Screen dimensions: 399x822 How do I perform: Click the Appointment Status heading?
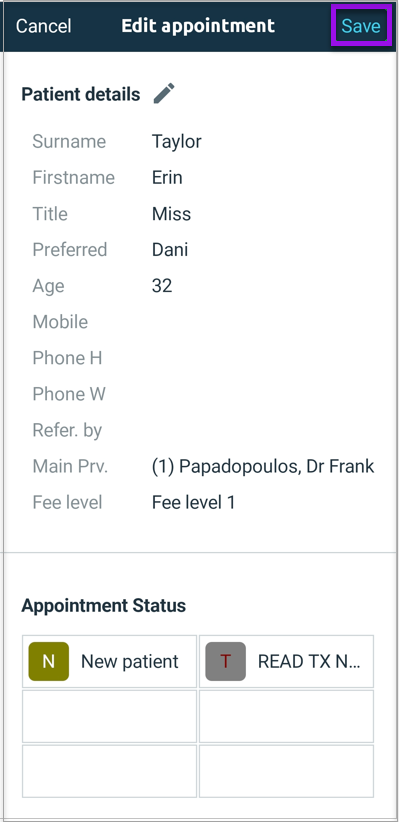pos(104,605)
